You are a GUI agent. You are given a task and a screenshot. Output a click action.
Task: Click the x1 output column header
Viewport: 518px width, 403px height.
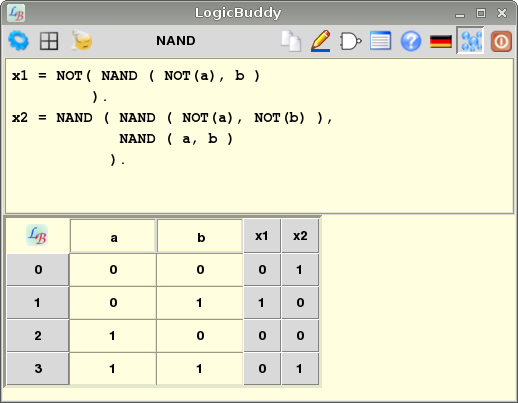[x=262, y=236]
